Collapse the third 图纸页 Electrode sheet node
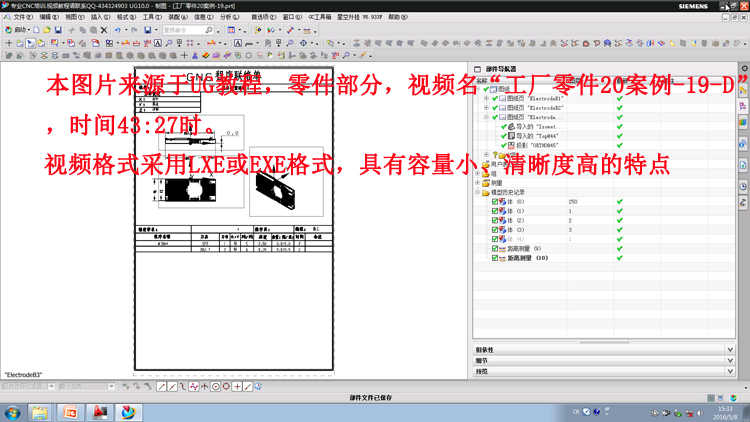 pyautogui.click(x=486, y=117)
